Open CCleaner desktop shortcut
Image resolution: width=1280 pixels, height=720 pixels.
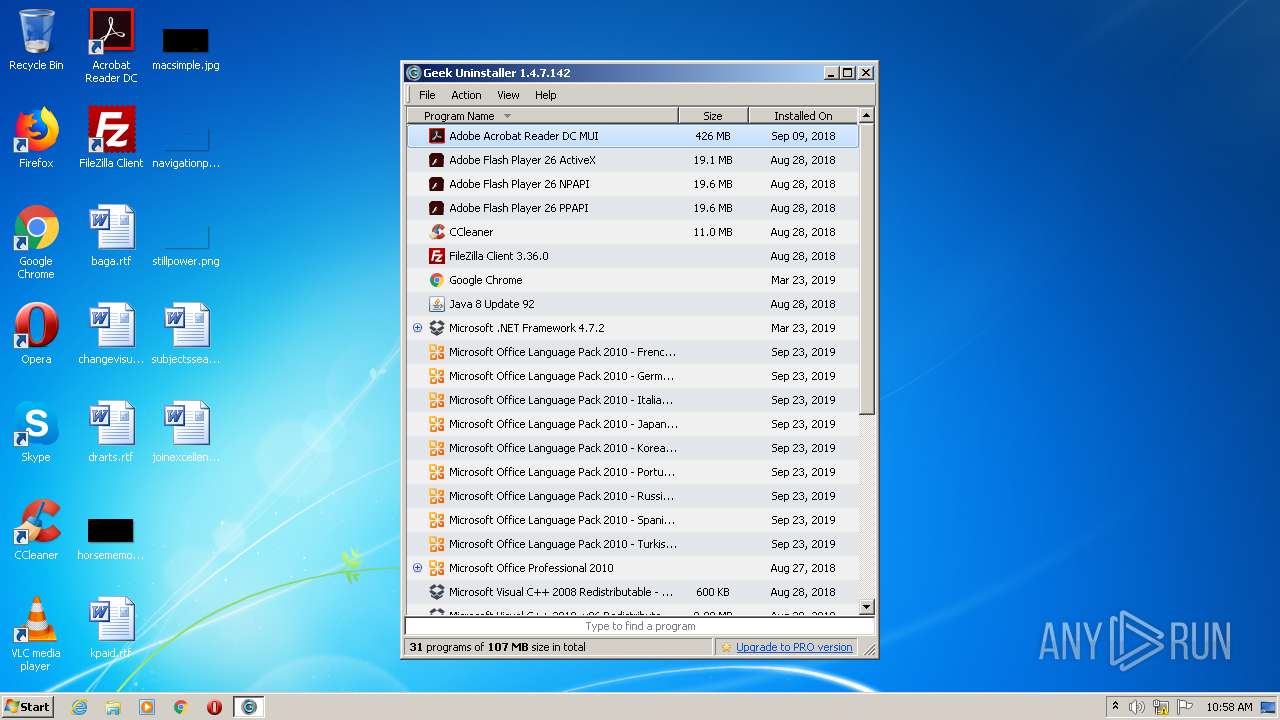click(x=36, y=530)
